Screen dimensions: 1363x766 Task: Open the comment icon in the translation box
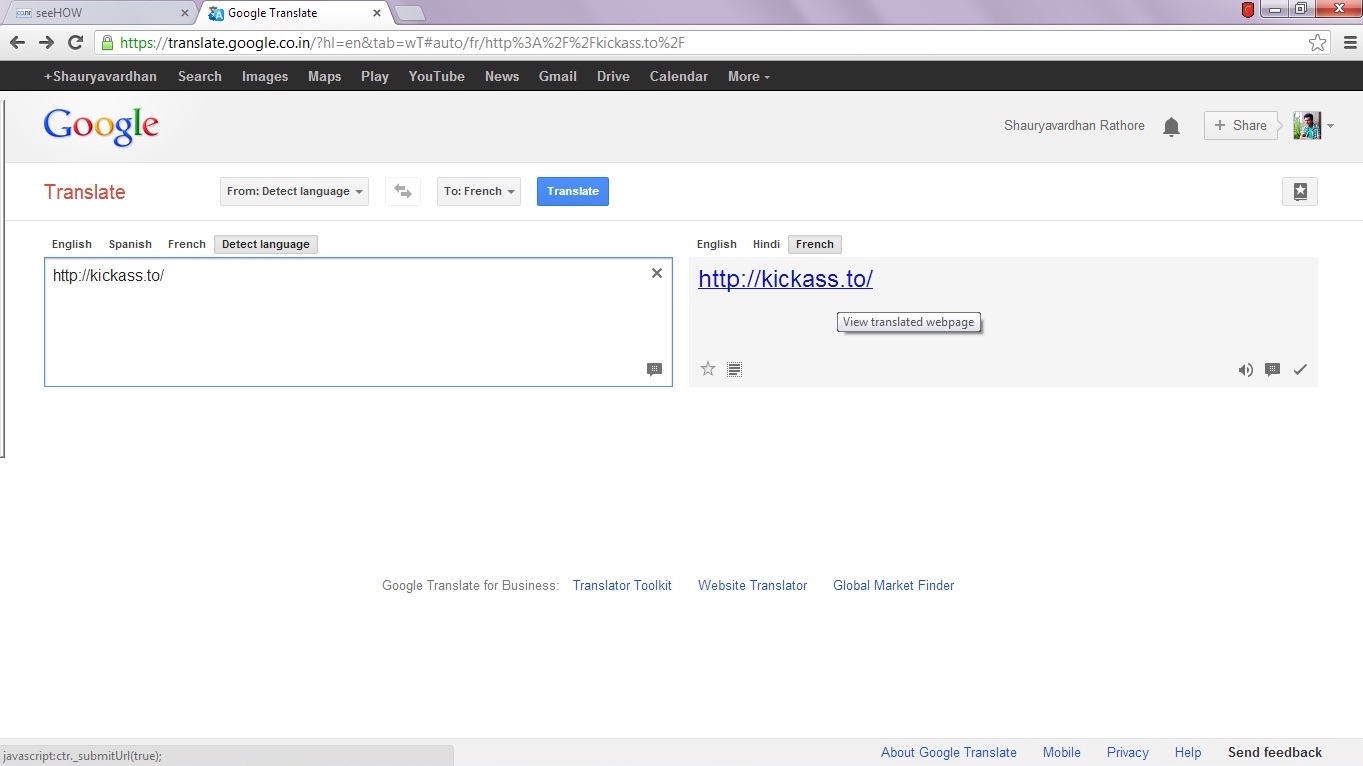click(x=1272, y=369)
